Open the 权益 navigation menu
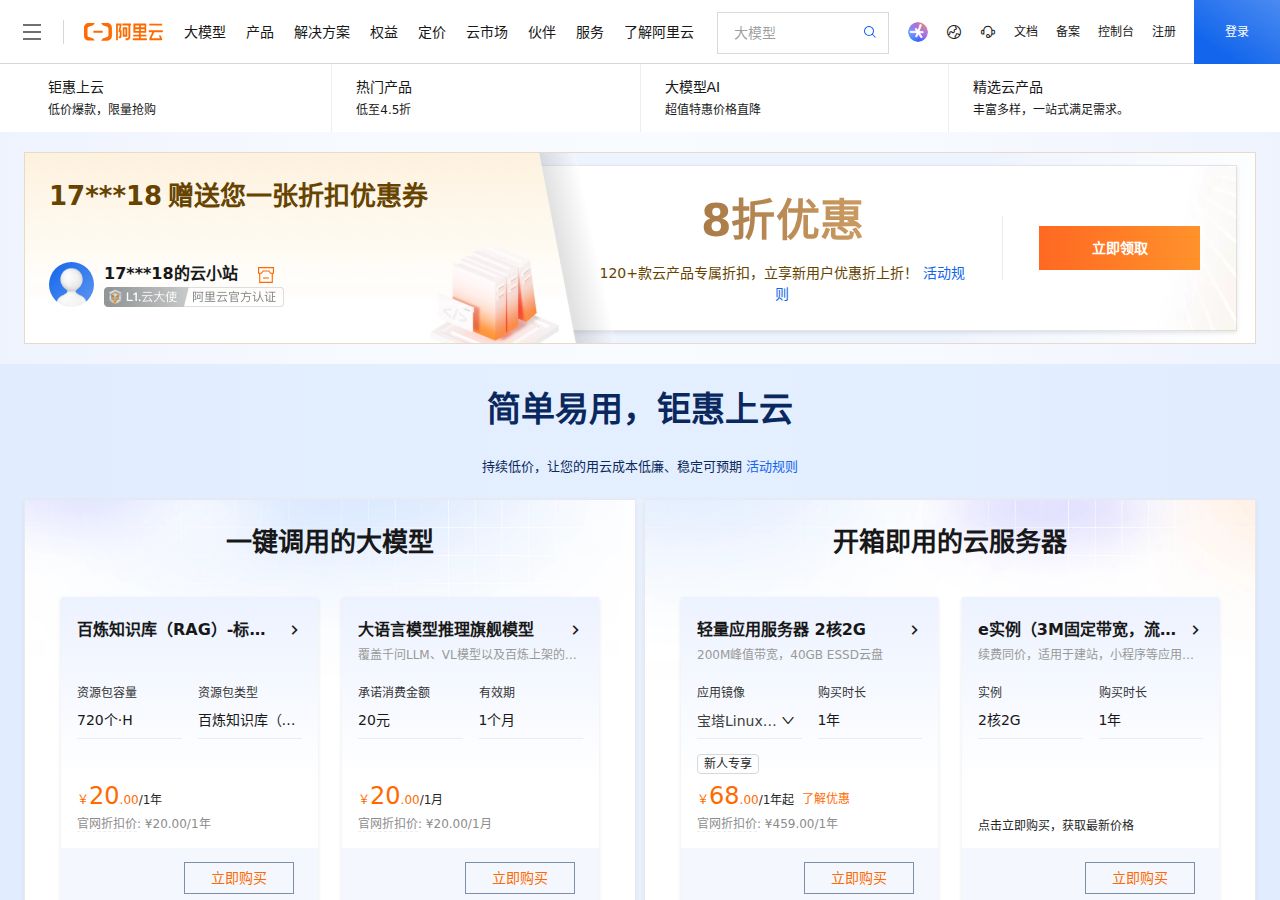 click(384, 32)
